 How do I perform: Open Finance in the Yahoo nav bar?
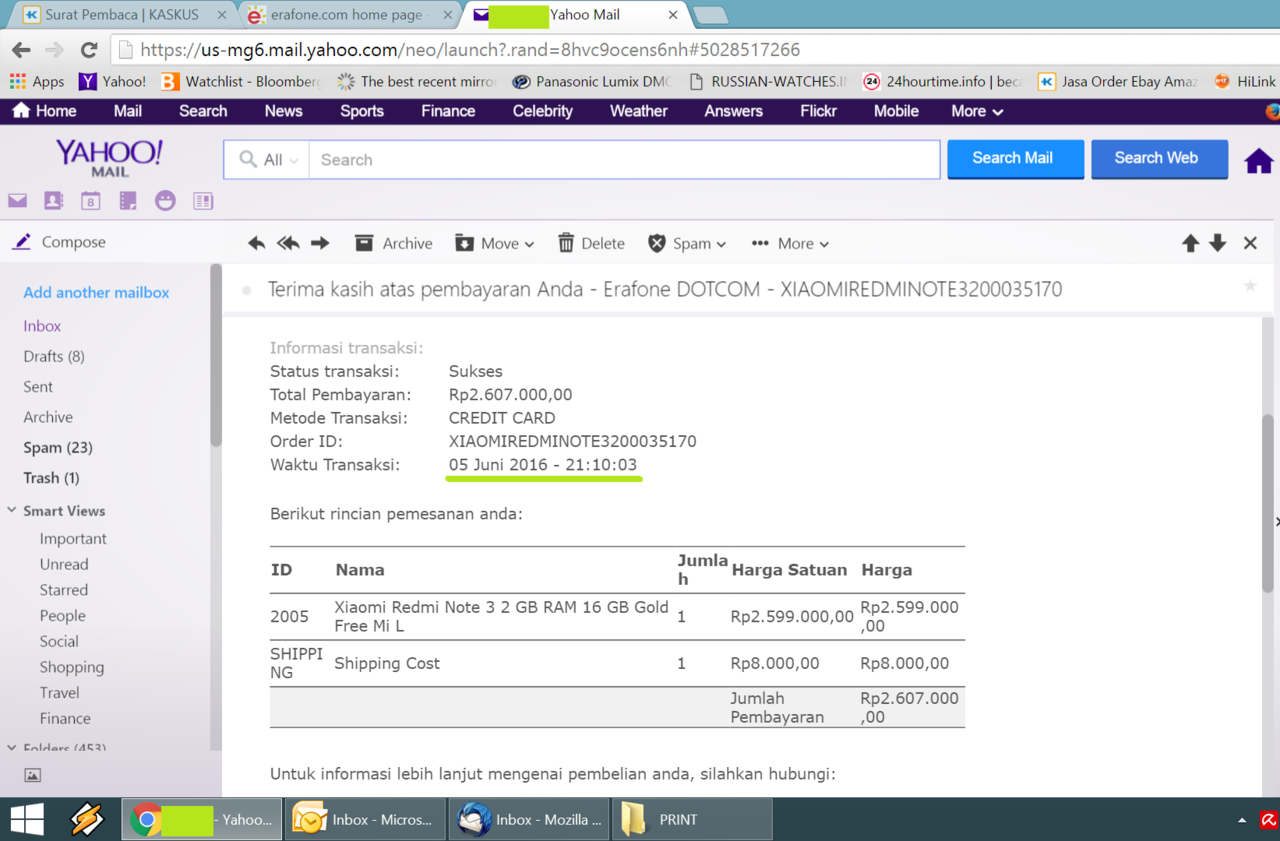(x=448, y=111)
